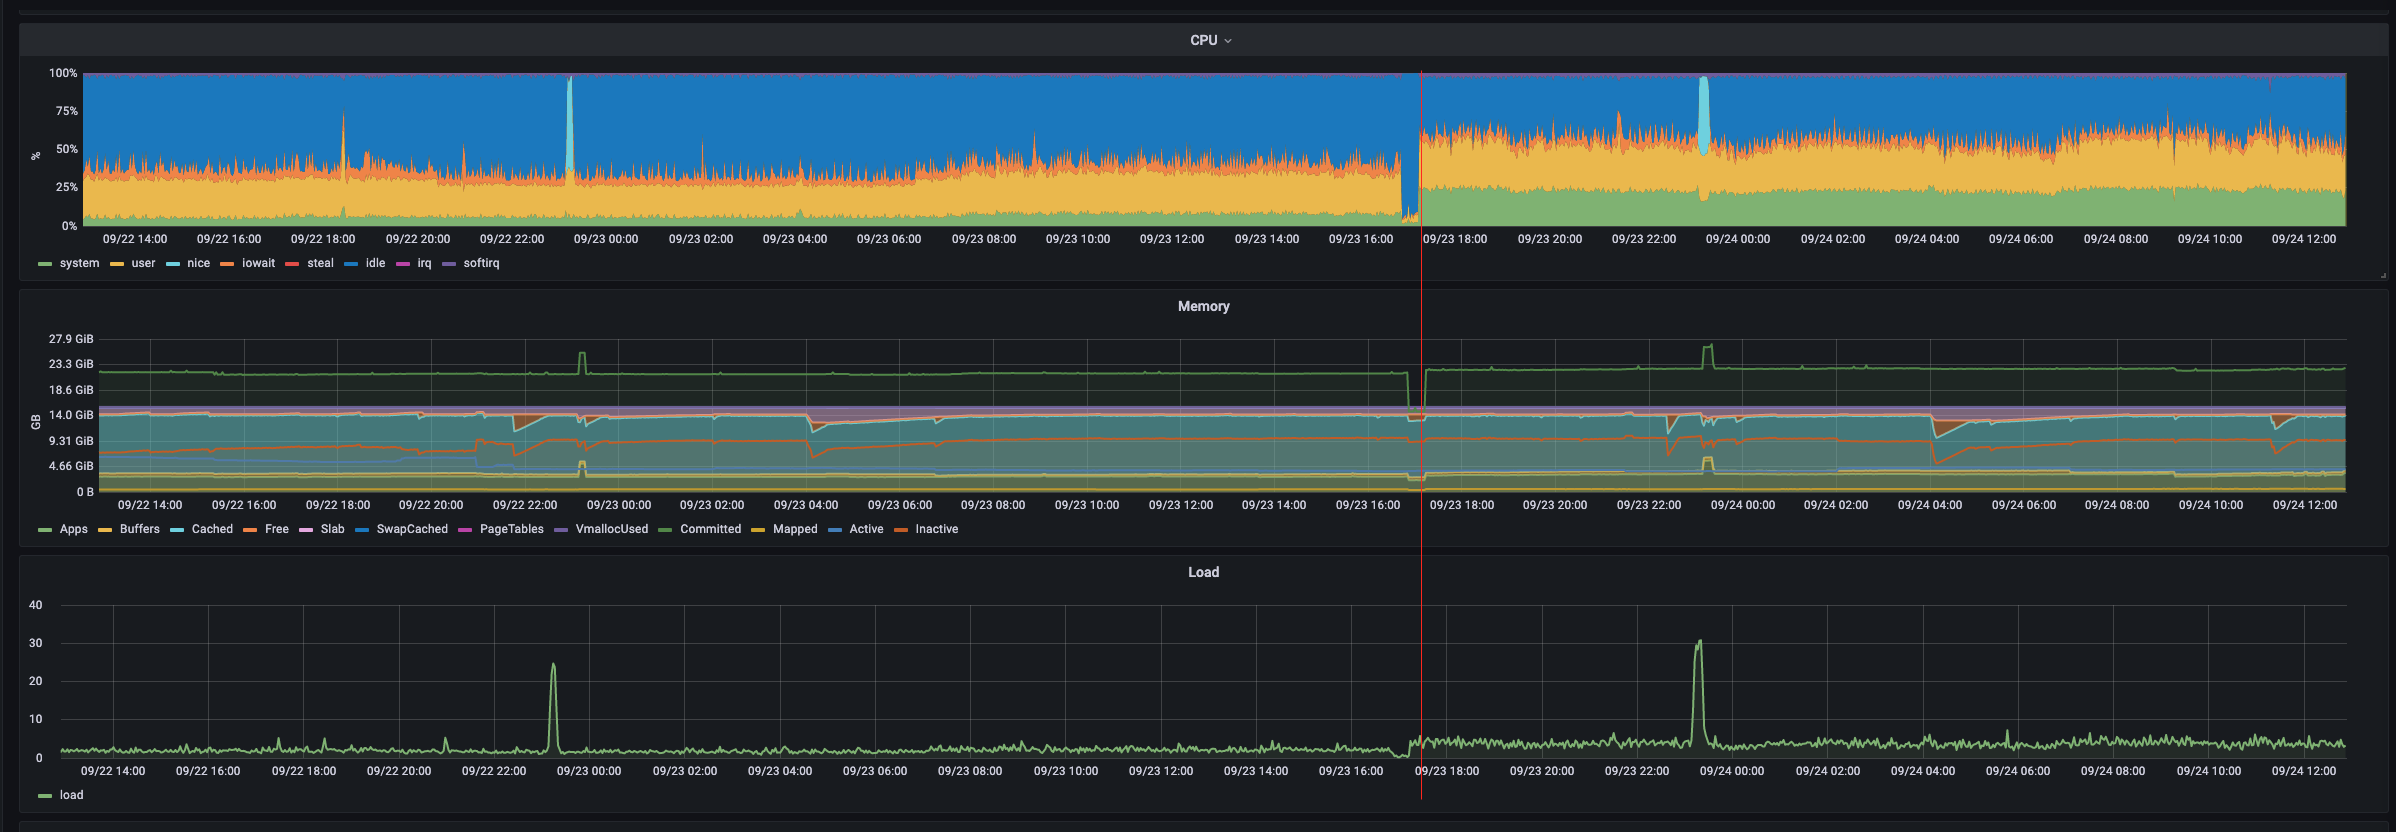Open color picker for the 'Mapped' legend swatch
This screenshot has width=2396, height=832.
pos(758,530)
